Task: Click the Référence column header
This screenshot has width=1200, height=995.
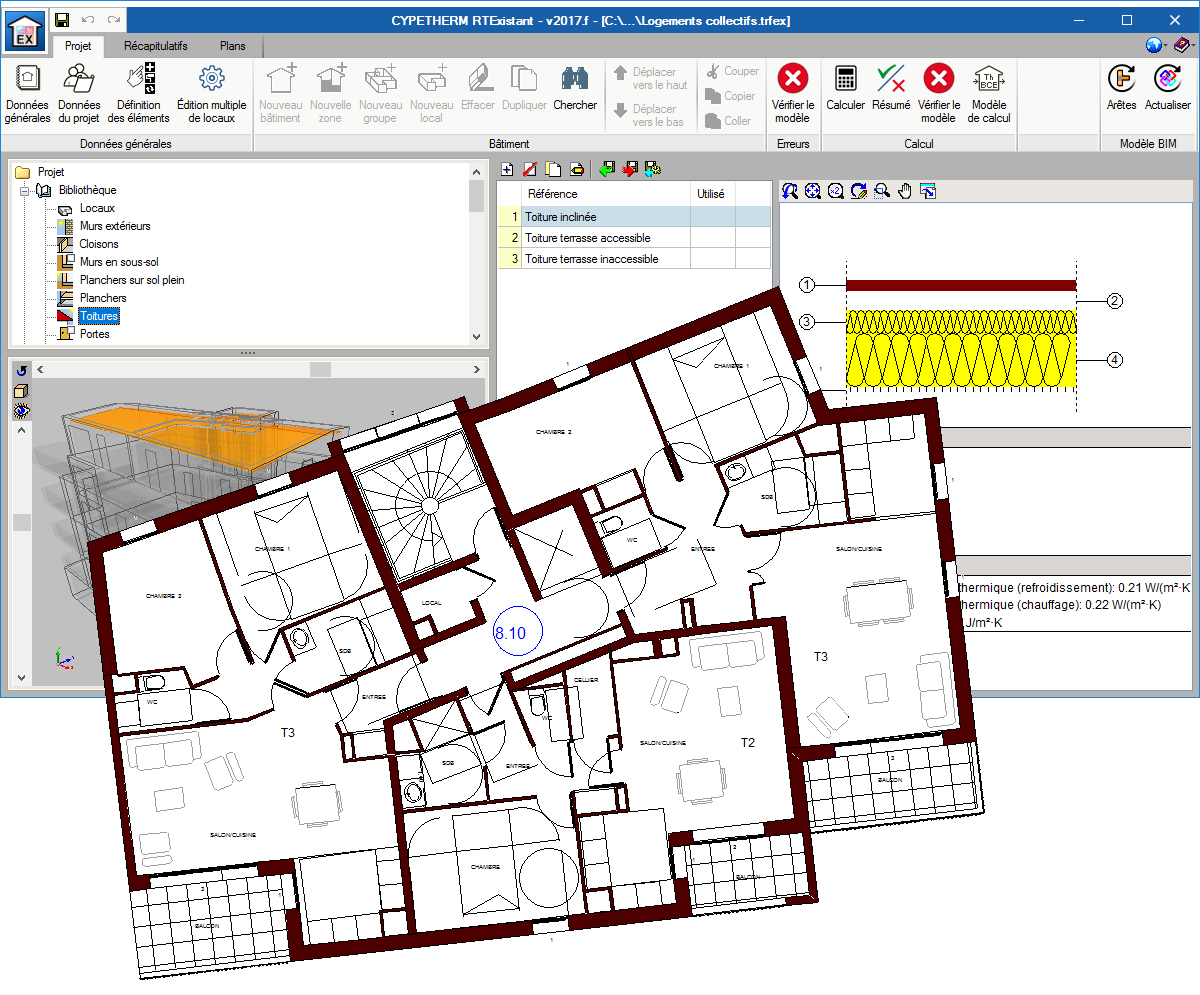Action: coord(606,194)
